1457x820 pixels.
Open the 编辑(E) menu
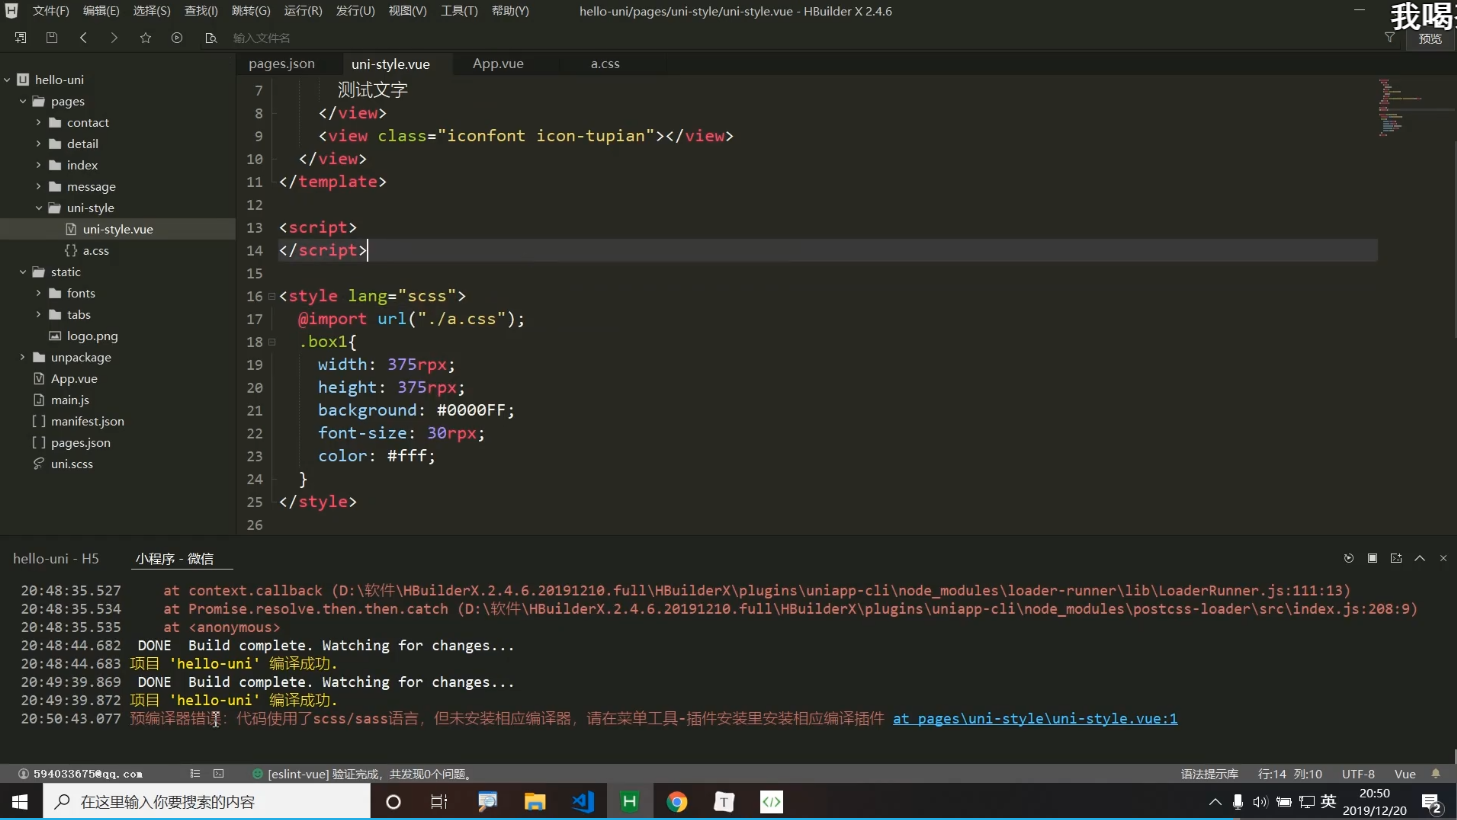(x=101, y=11)
